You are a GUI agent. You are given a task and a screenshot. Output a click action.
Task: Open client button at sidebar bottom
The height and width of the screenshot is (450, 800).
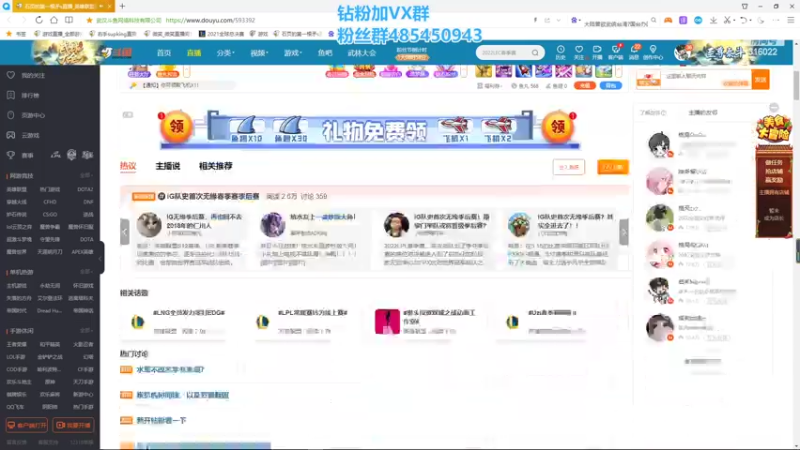point(27,425)
